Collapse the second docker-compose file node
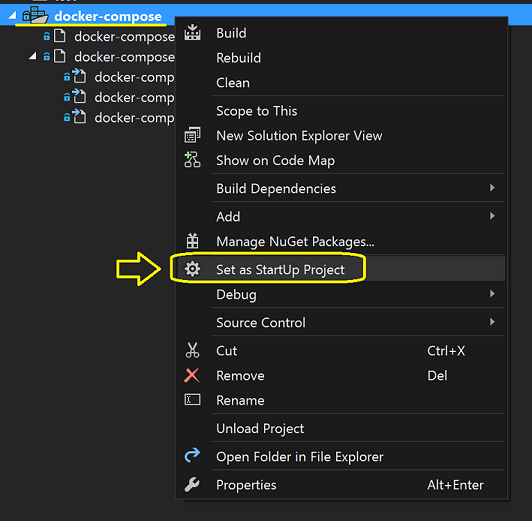Image resolution: width=532 pixels, height=521 pixels. (33, 56)
